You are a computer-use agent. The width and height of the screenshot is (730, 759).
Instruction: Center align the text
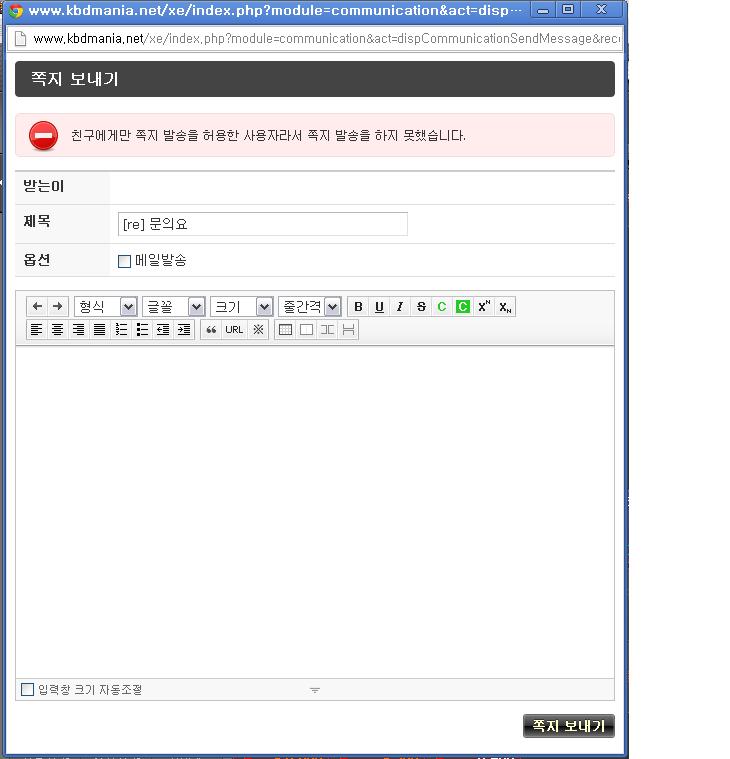click(57, 330)
